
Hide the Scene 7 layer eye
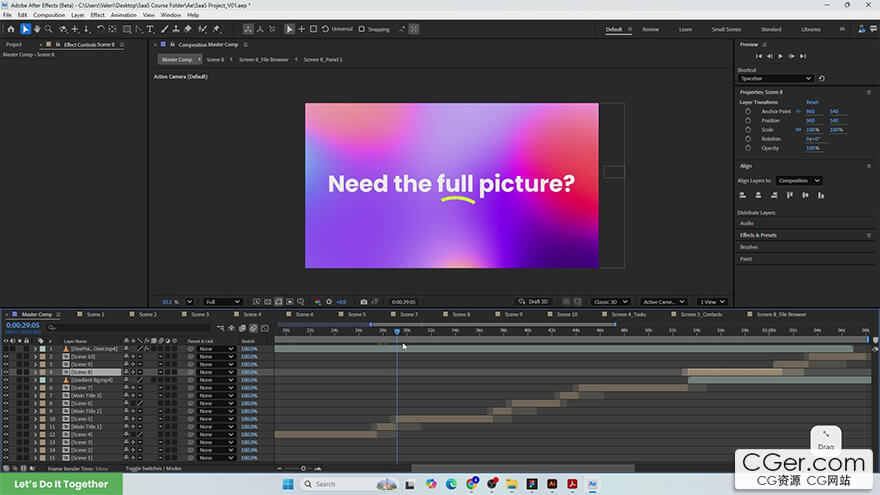point(6,388)
